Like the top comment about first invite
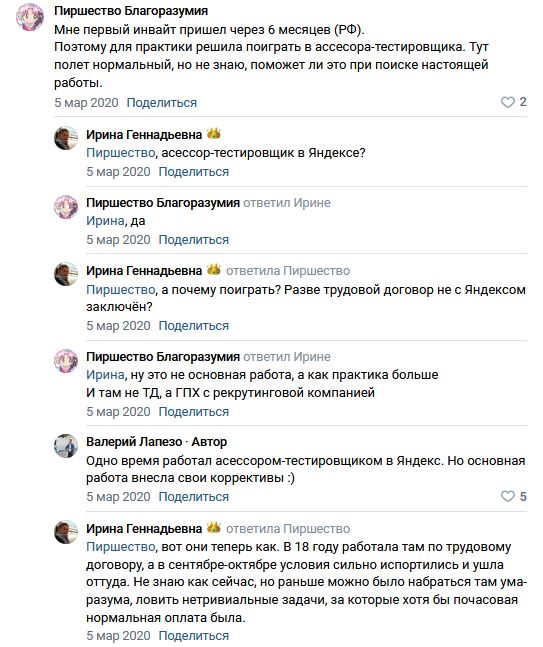 [507, 102]
